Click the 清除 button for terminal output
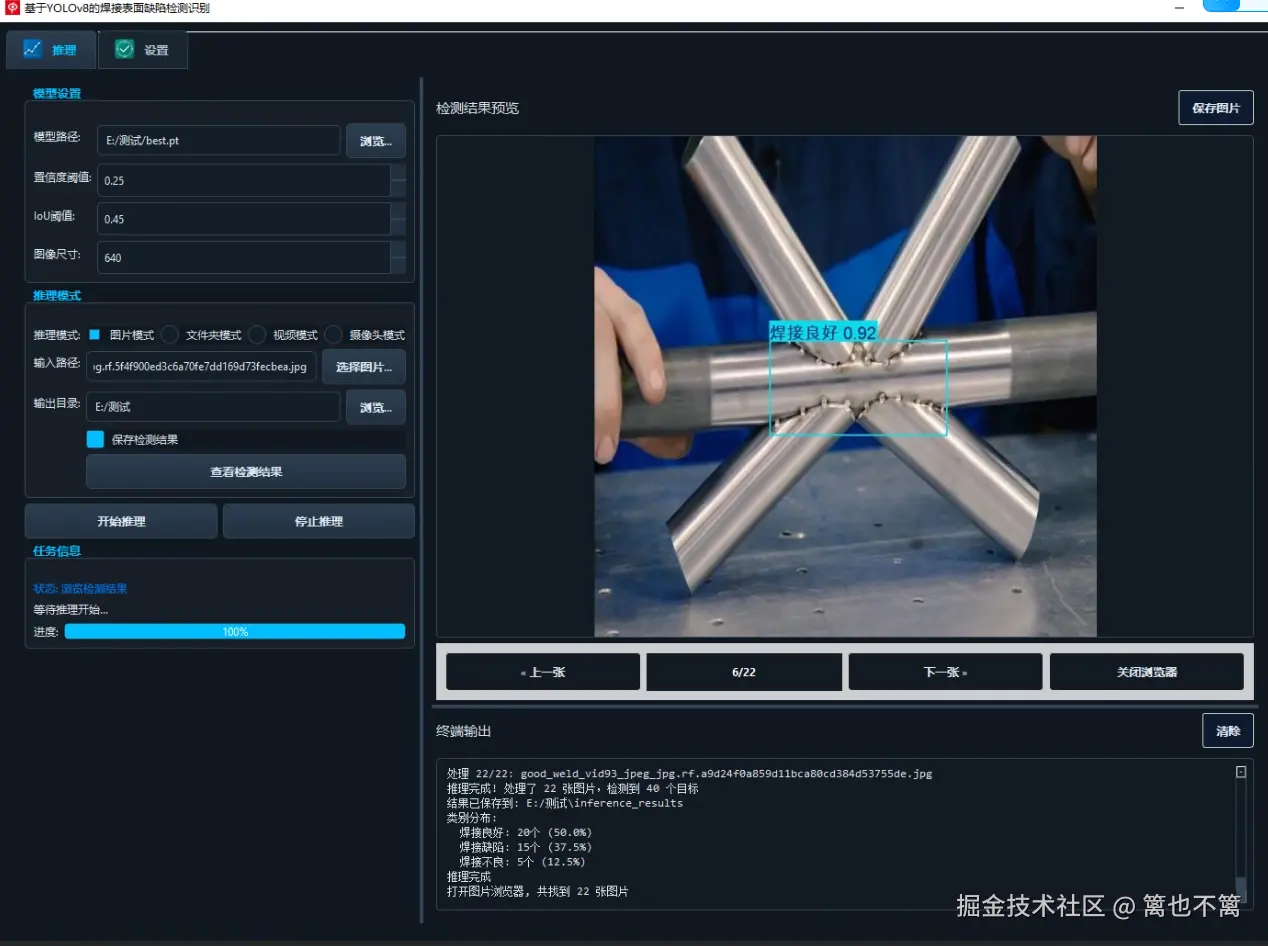1268x946 pixels. click(x=1228, y=731)
